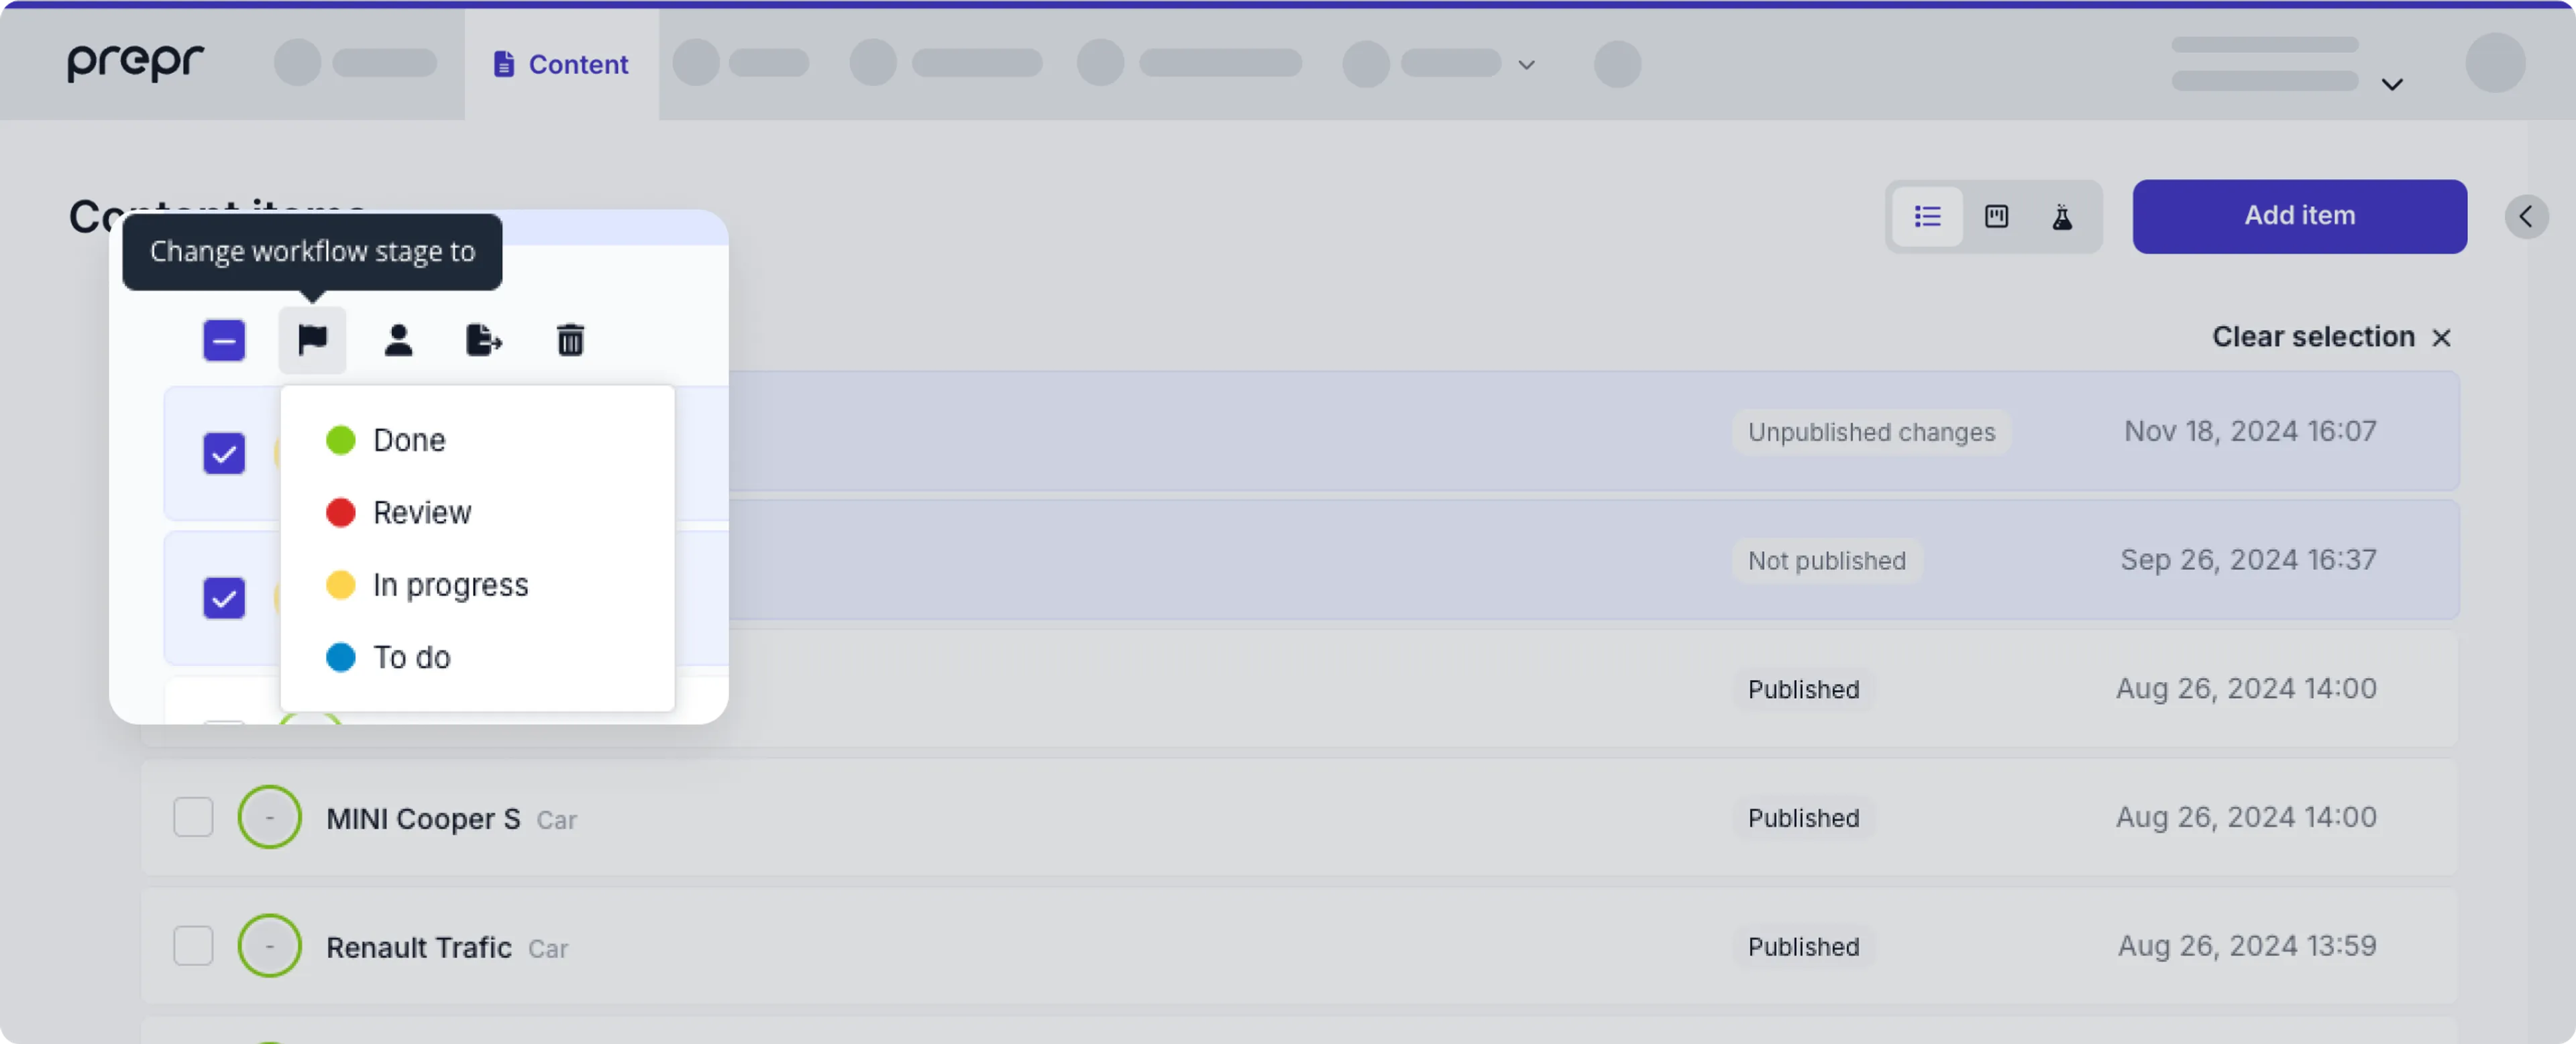Switch to experiment/lab view
Screen dimensions: 2576x1044
(2061, 215)
